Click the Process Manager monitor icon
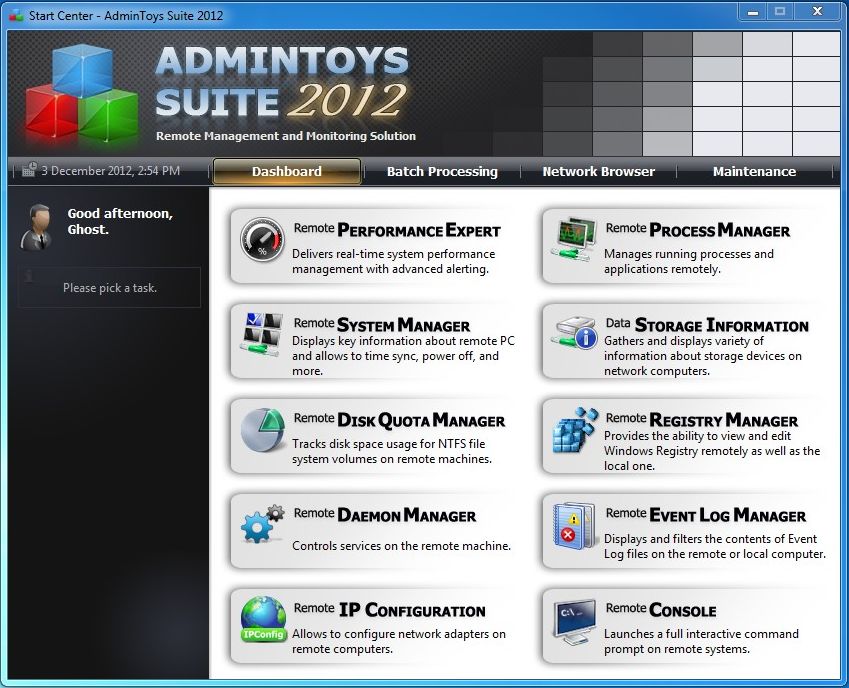 (574, 240)
